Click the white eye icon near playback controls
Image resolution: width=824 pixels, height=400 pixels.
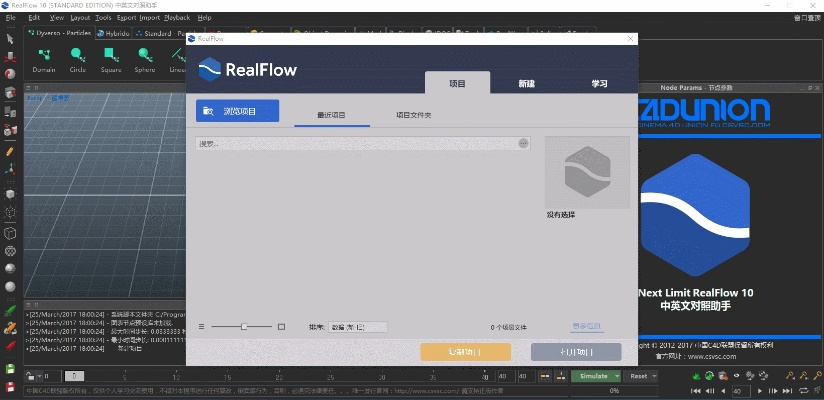point(736,376)
